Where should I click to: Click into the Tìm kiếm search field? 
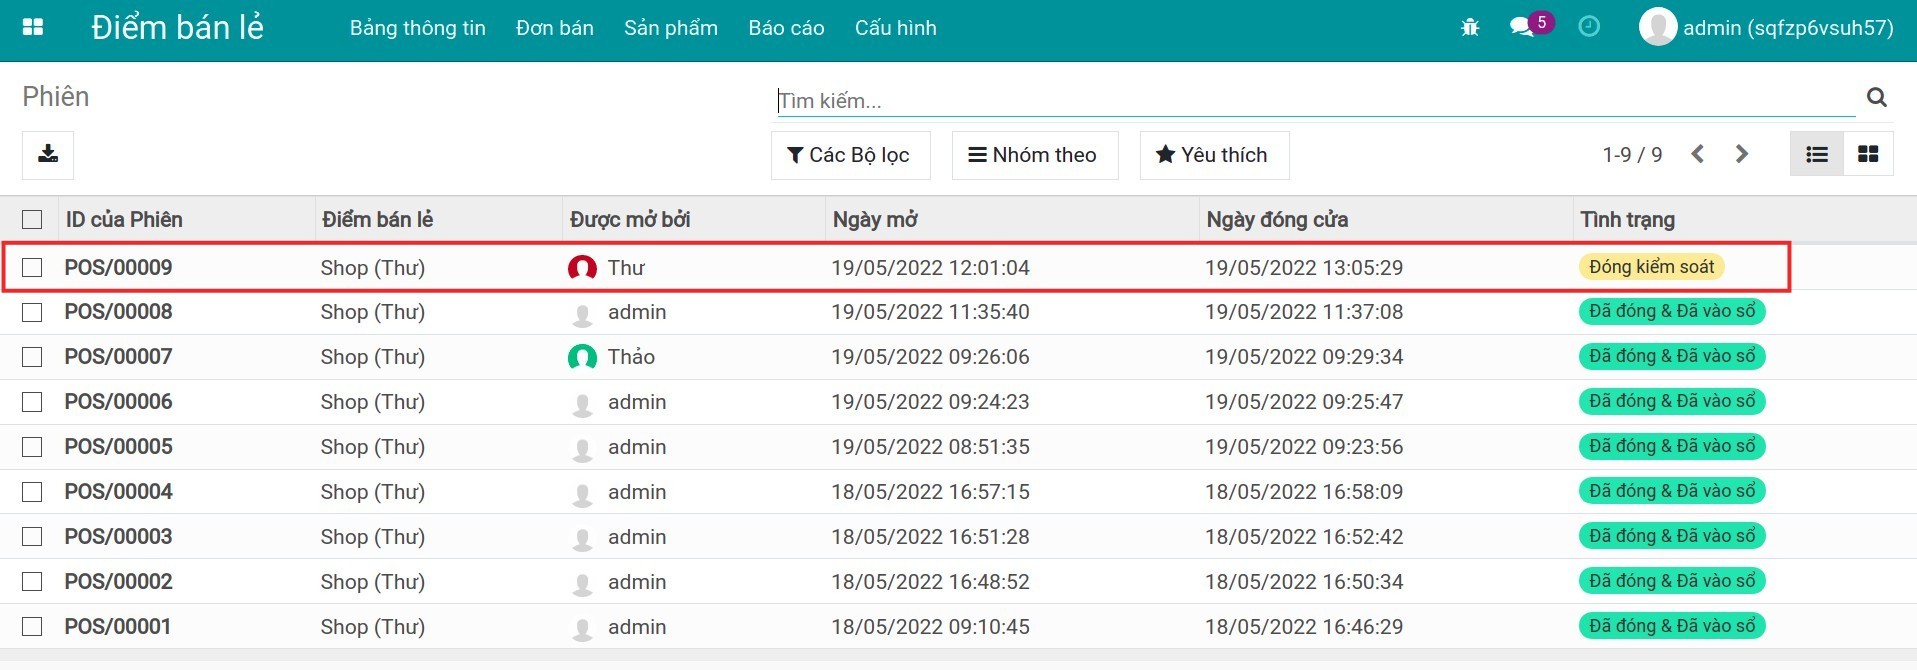pos(1315,100)
